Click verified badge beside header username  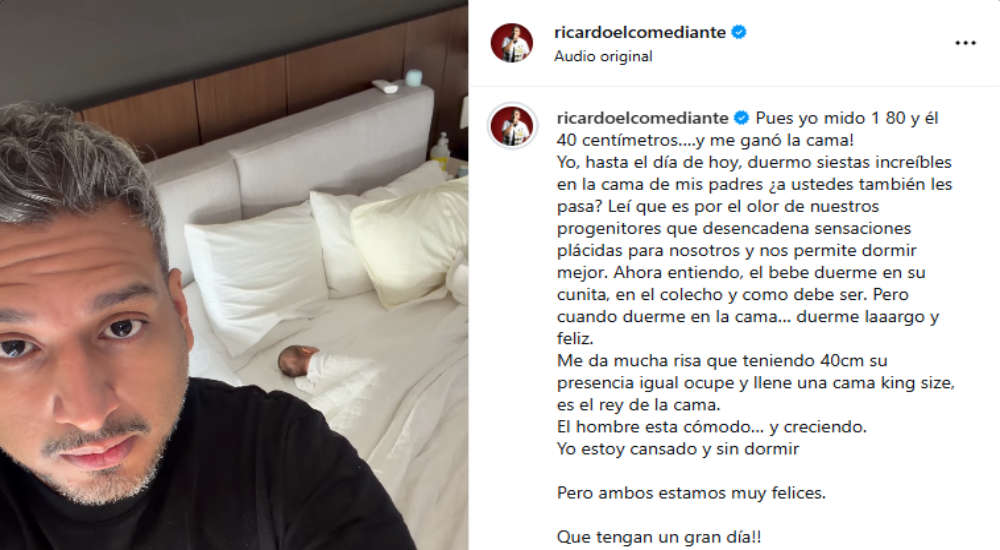click(739, 32)
